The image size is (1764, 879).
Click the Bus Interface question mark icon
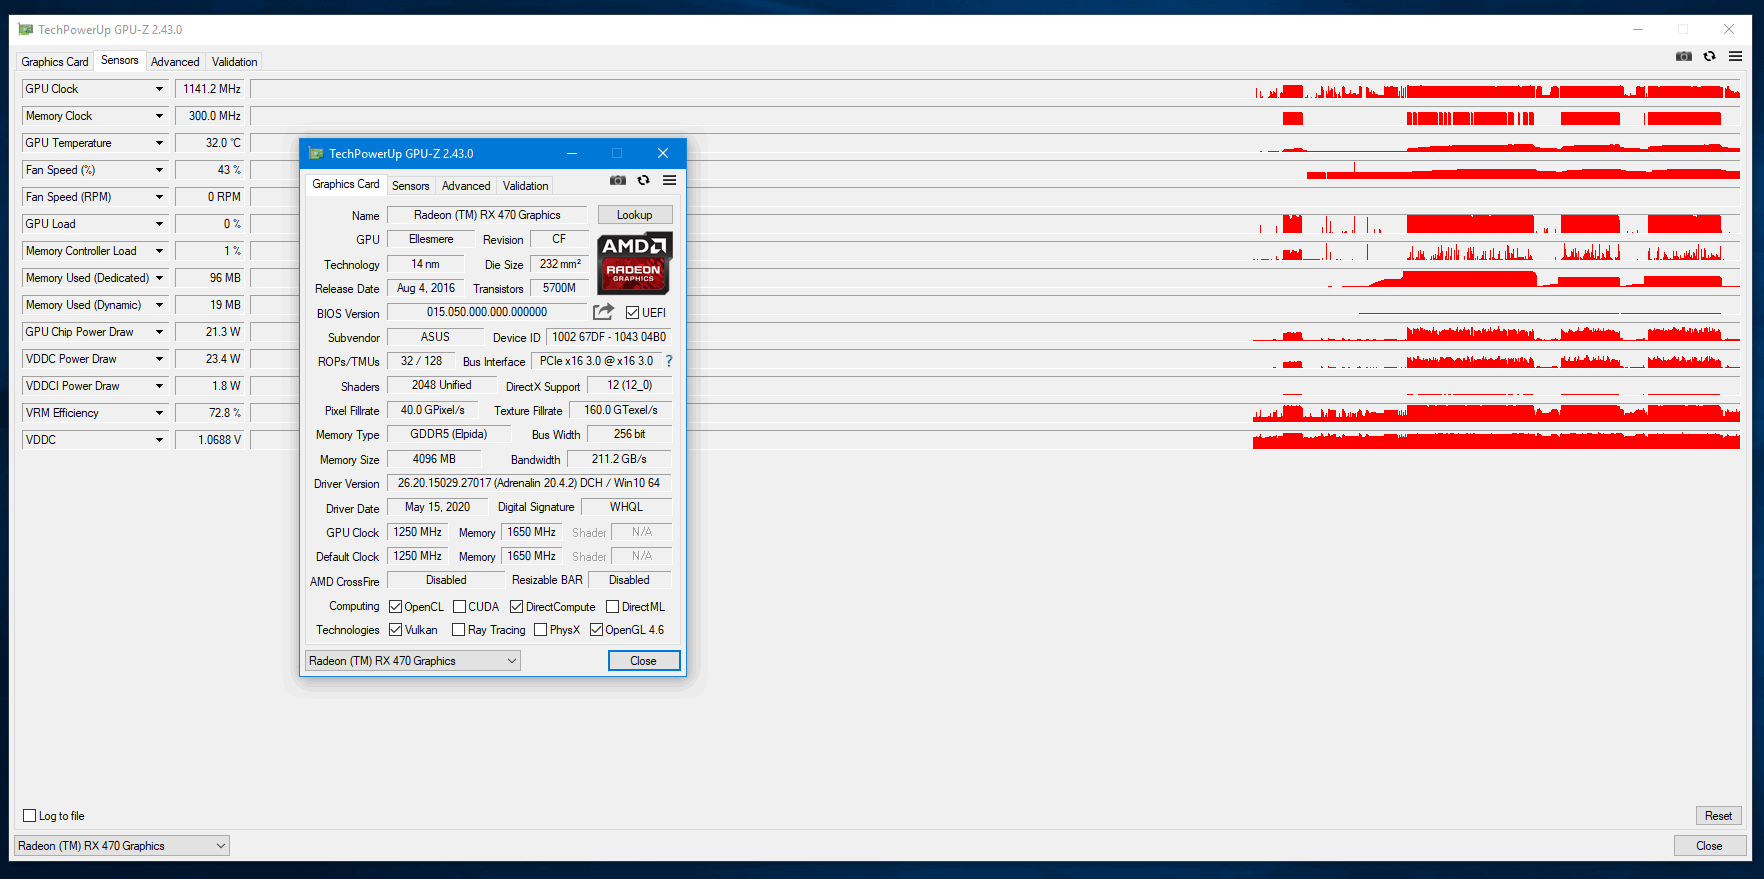tap(669, 361)
